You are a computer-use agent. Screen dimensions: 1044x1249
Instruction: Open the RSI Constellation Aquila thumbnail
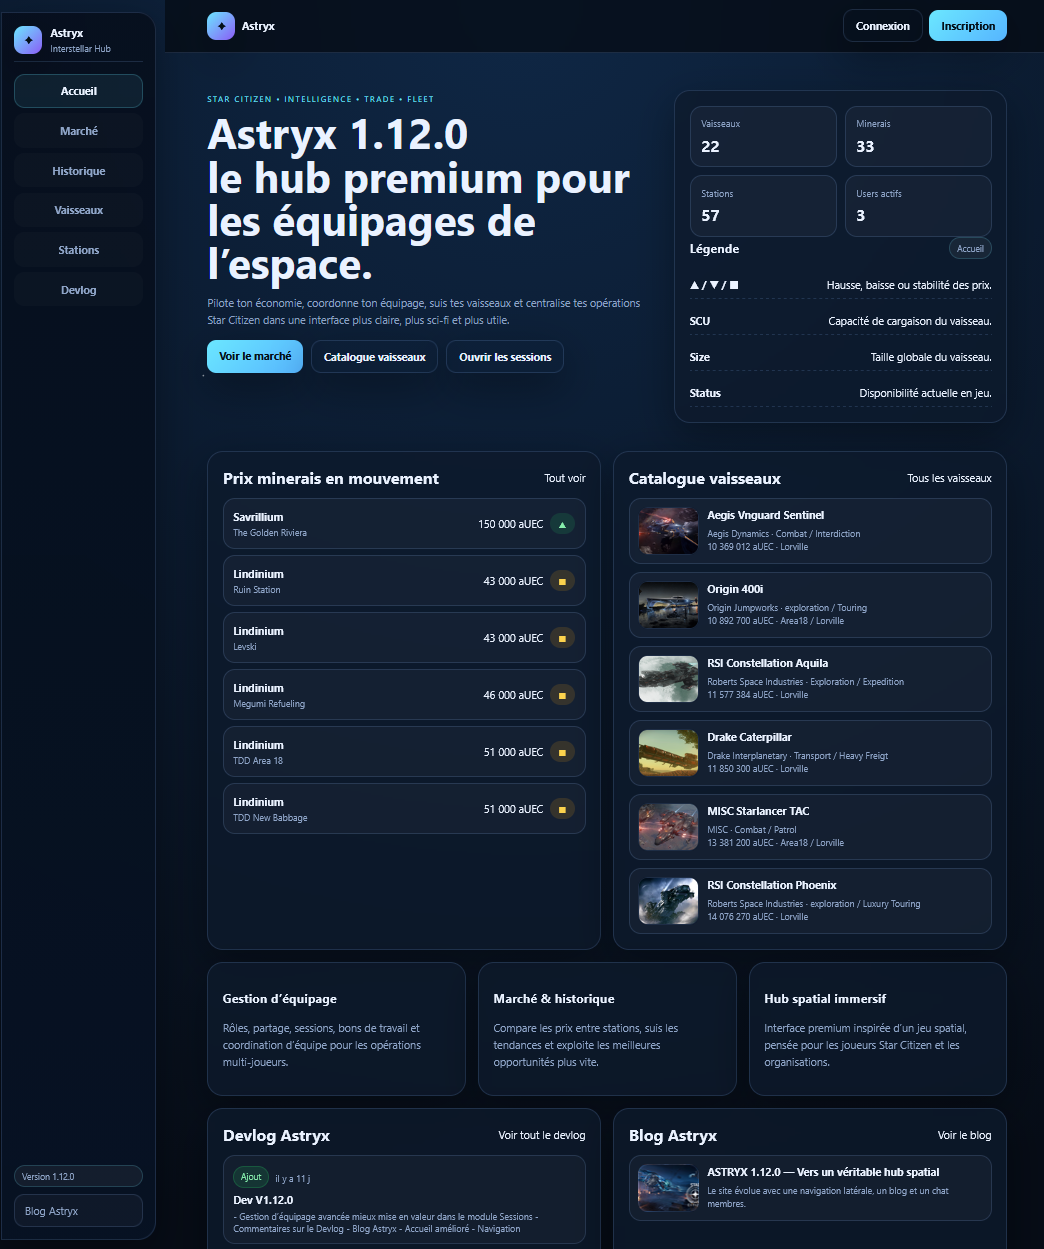coord(668,679)
